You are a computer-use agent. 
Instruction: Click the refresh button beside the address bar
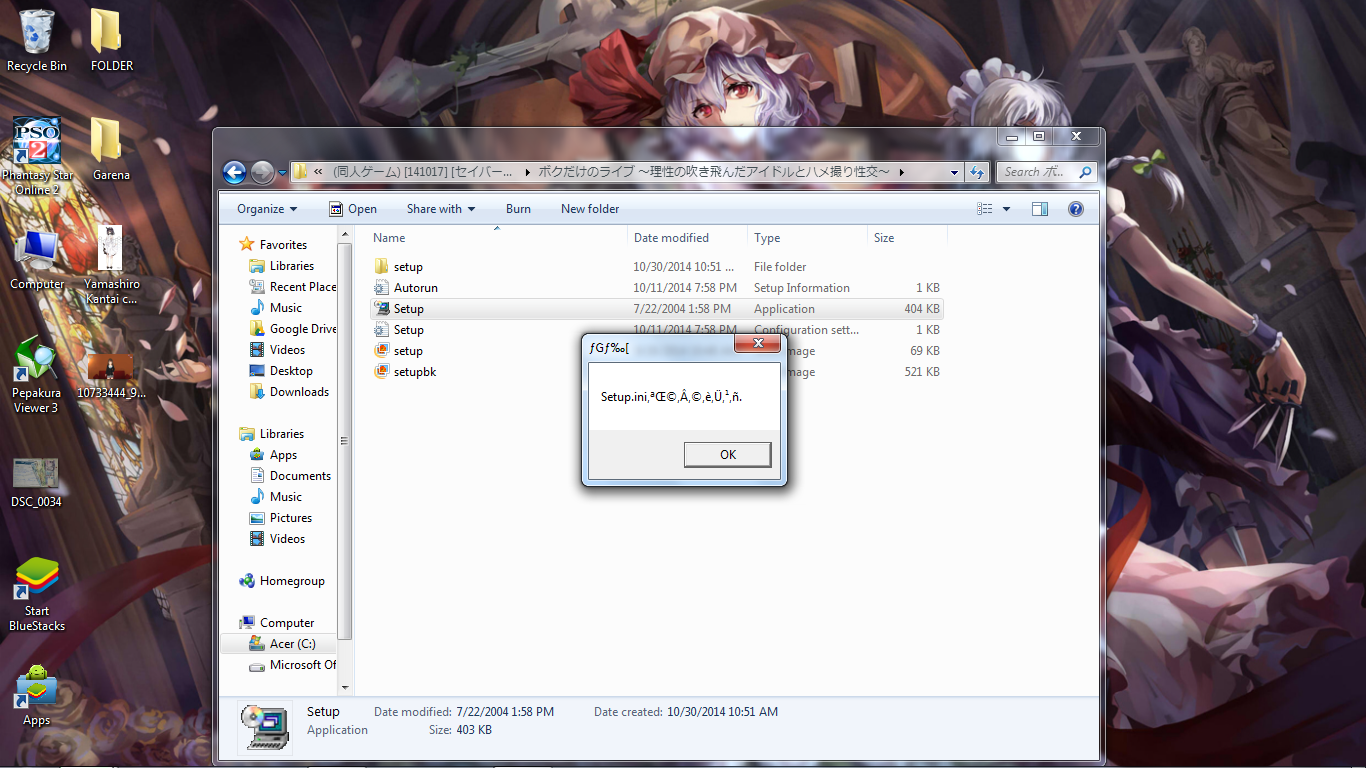pos(978,172)
